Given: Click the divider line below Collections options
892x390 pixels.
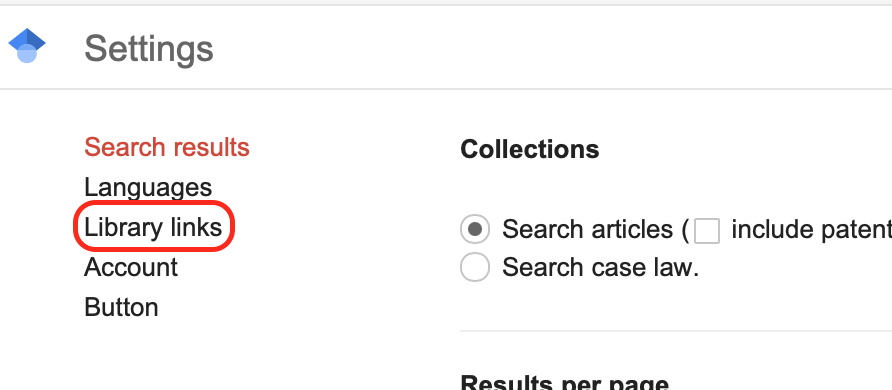Looking at the screenshot, I should pos(676,331).
